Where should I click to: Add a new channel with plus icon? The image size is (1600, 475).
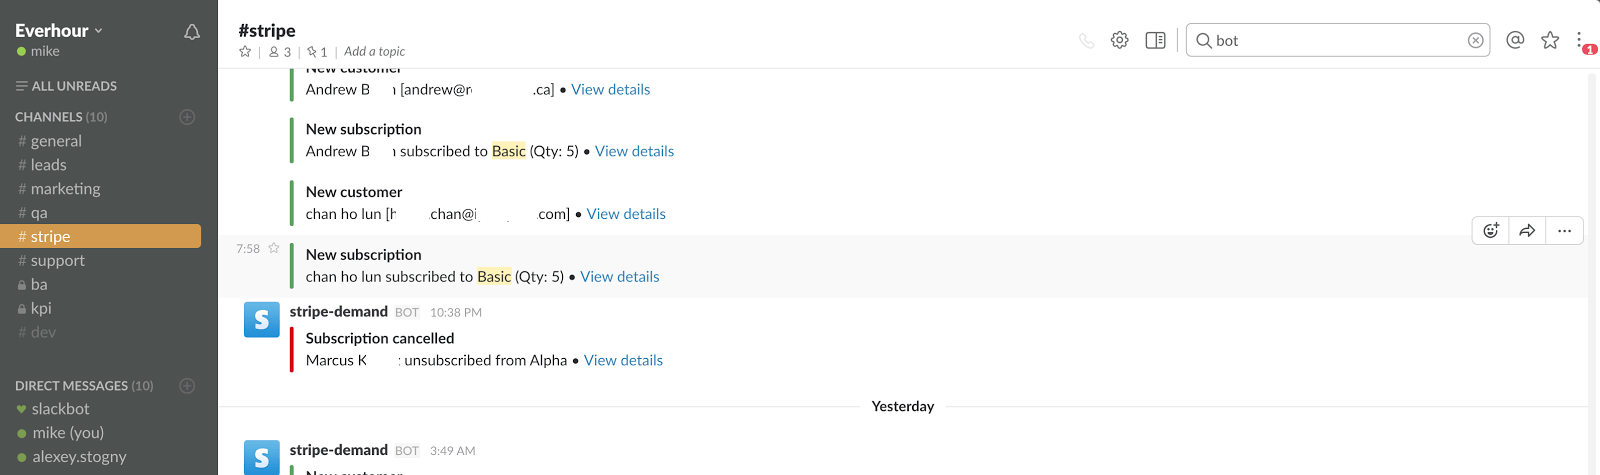187,117
